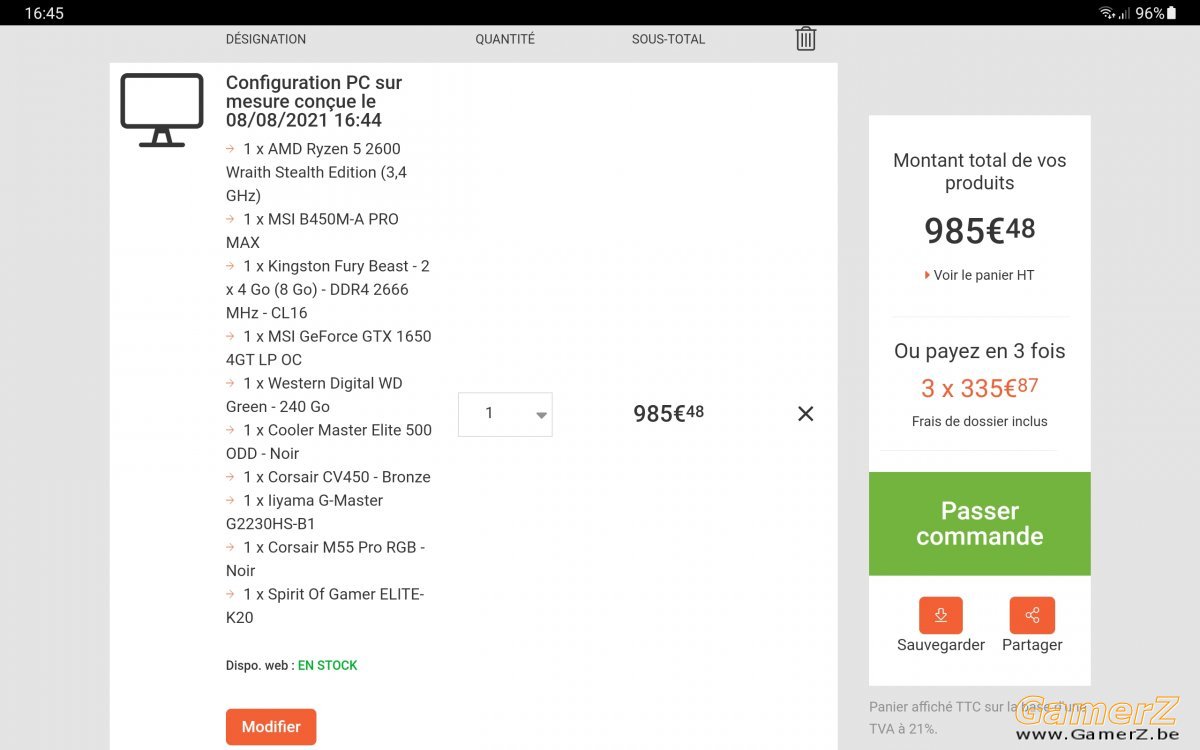Viewport: 1200px width, 750px height.
Task: Click the DÉSIGNATION column header
Action: pyautogui.click(x=266, y=39)
